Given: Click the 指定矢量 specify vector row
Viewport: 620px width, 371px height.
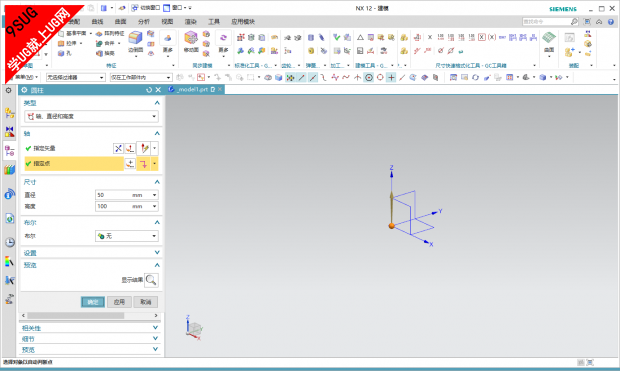Looking at the screenshot, I should [x=68, y=148].
